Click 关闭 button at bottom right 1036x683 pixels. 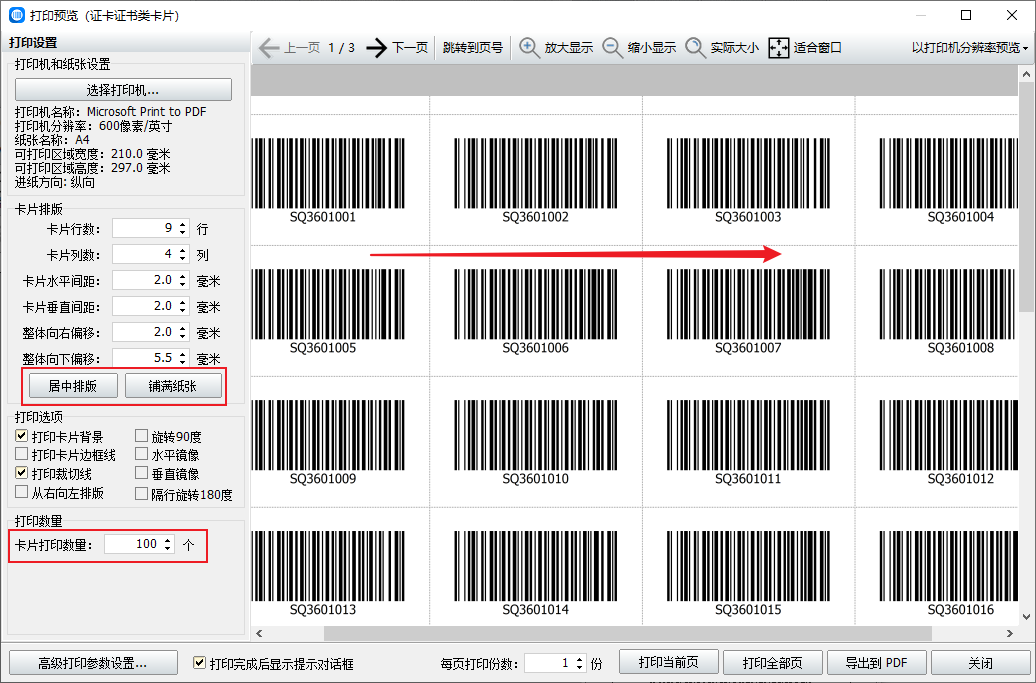(x=980, y=663)
